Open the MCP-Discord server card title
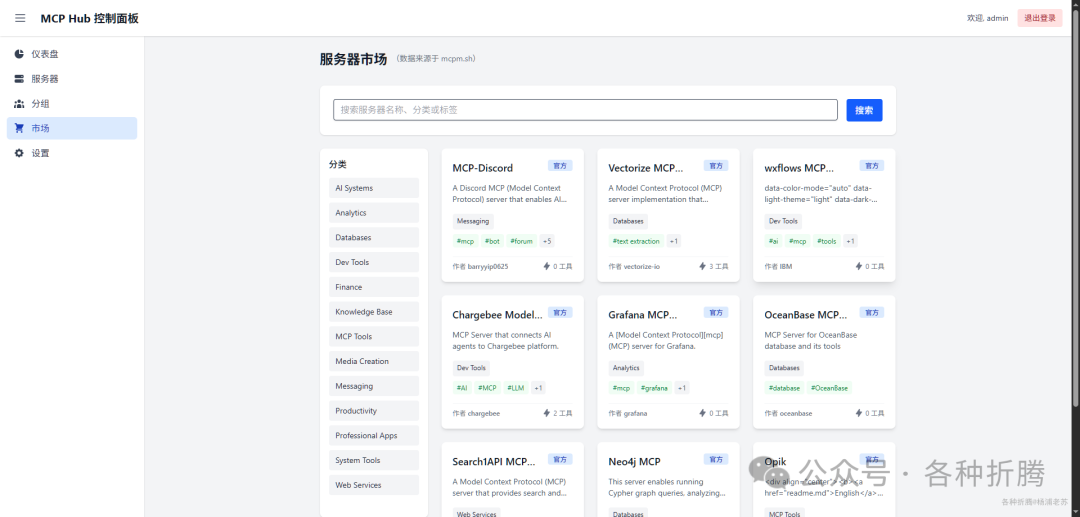The width and height of the screenshot is (1080, 517). 482,168
